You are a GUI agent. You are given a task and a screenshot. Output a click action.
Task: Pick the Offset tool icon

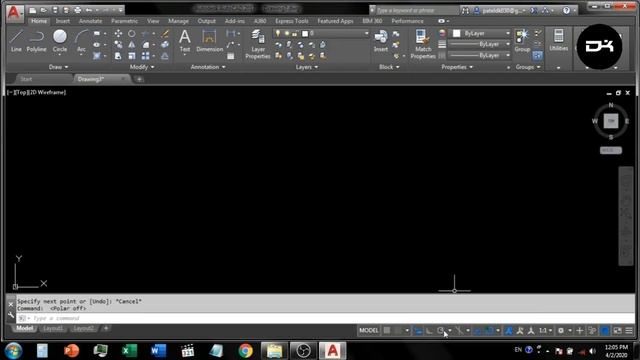165,56
